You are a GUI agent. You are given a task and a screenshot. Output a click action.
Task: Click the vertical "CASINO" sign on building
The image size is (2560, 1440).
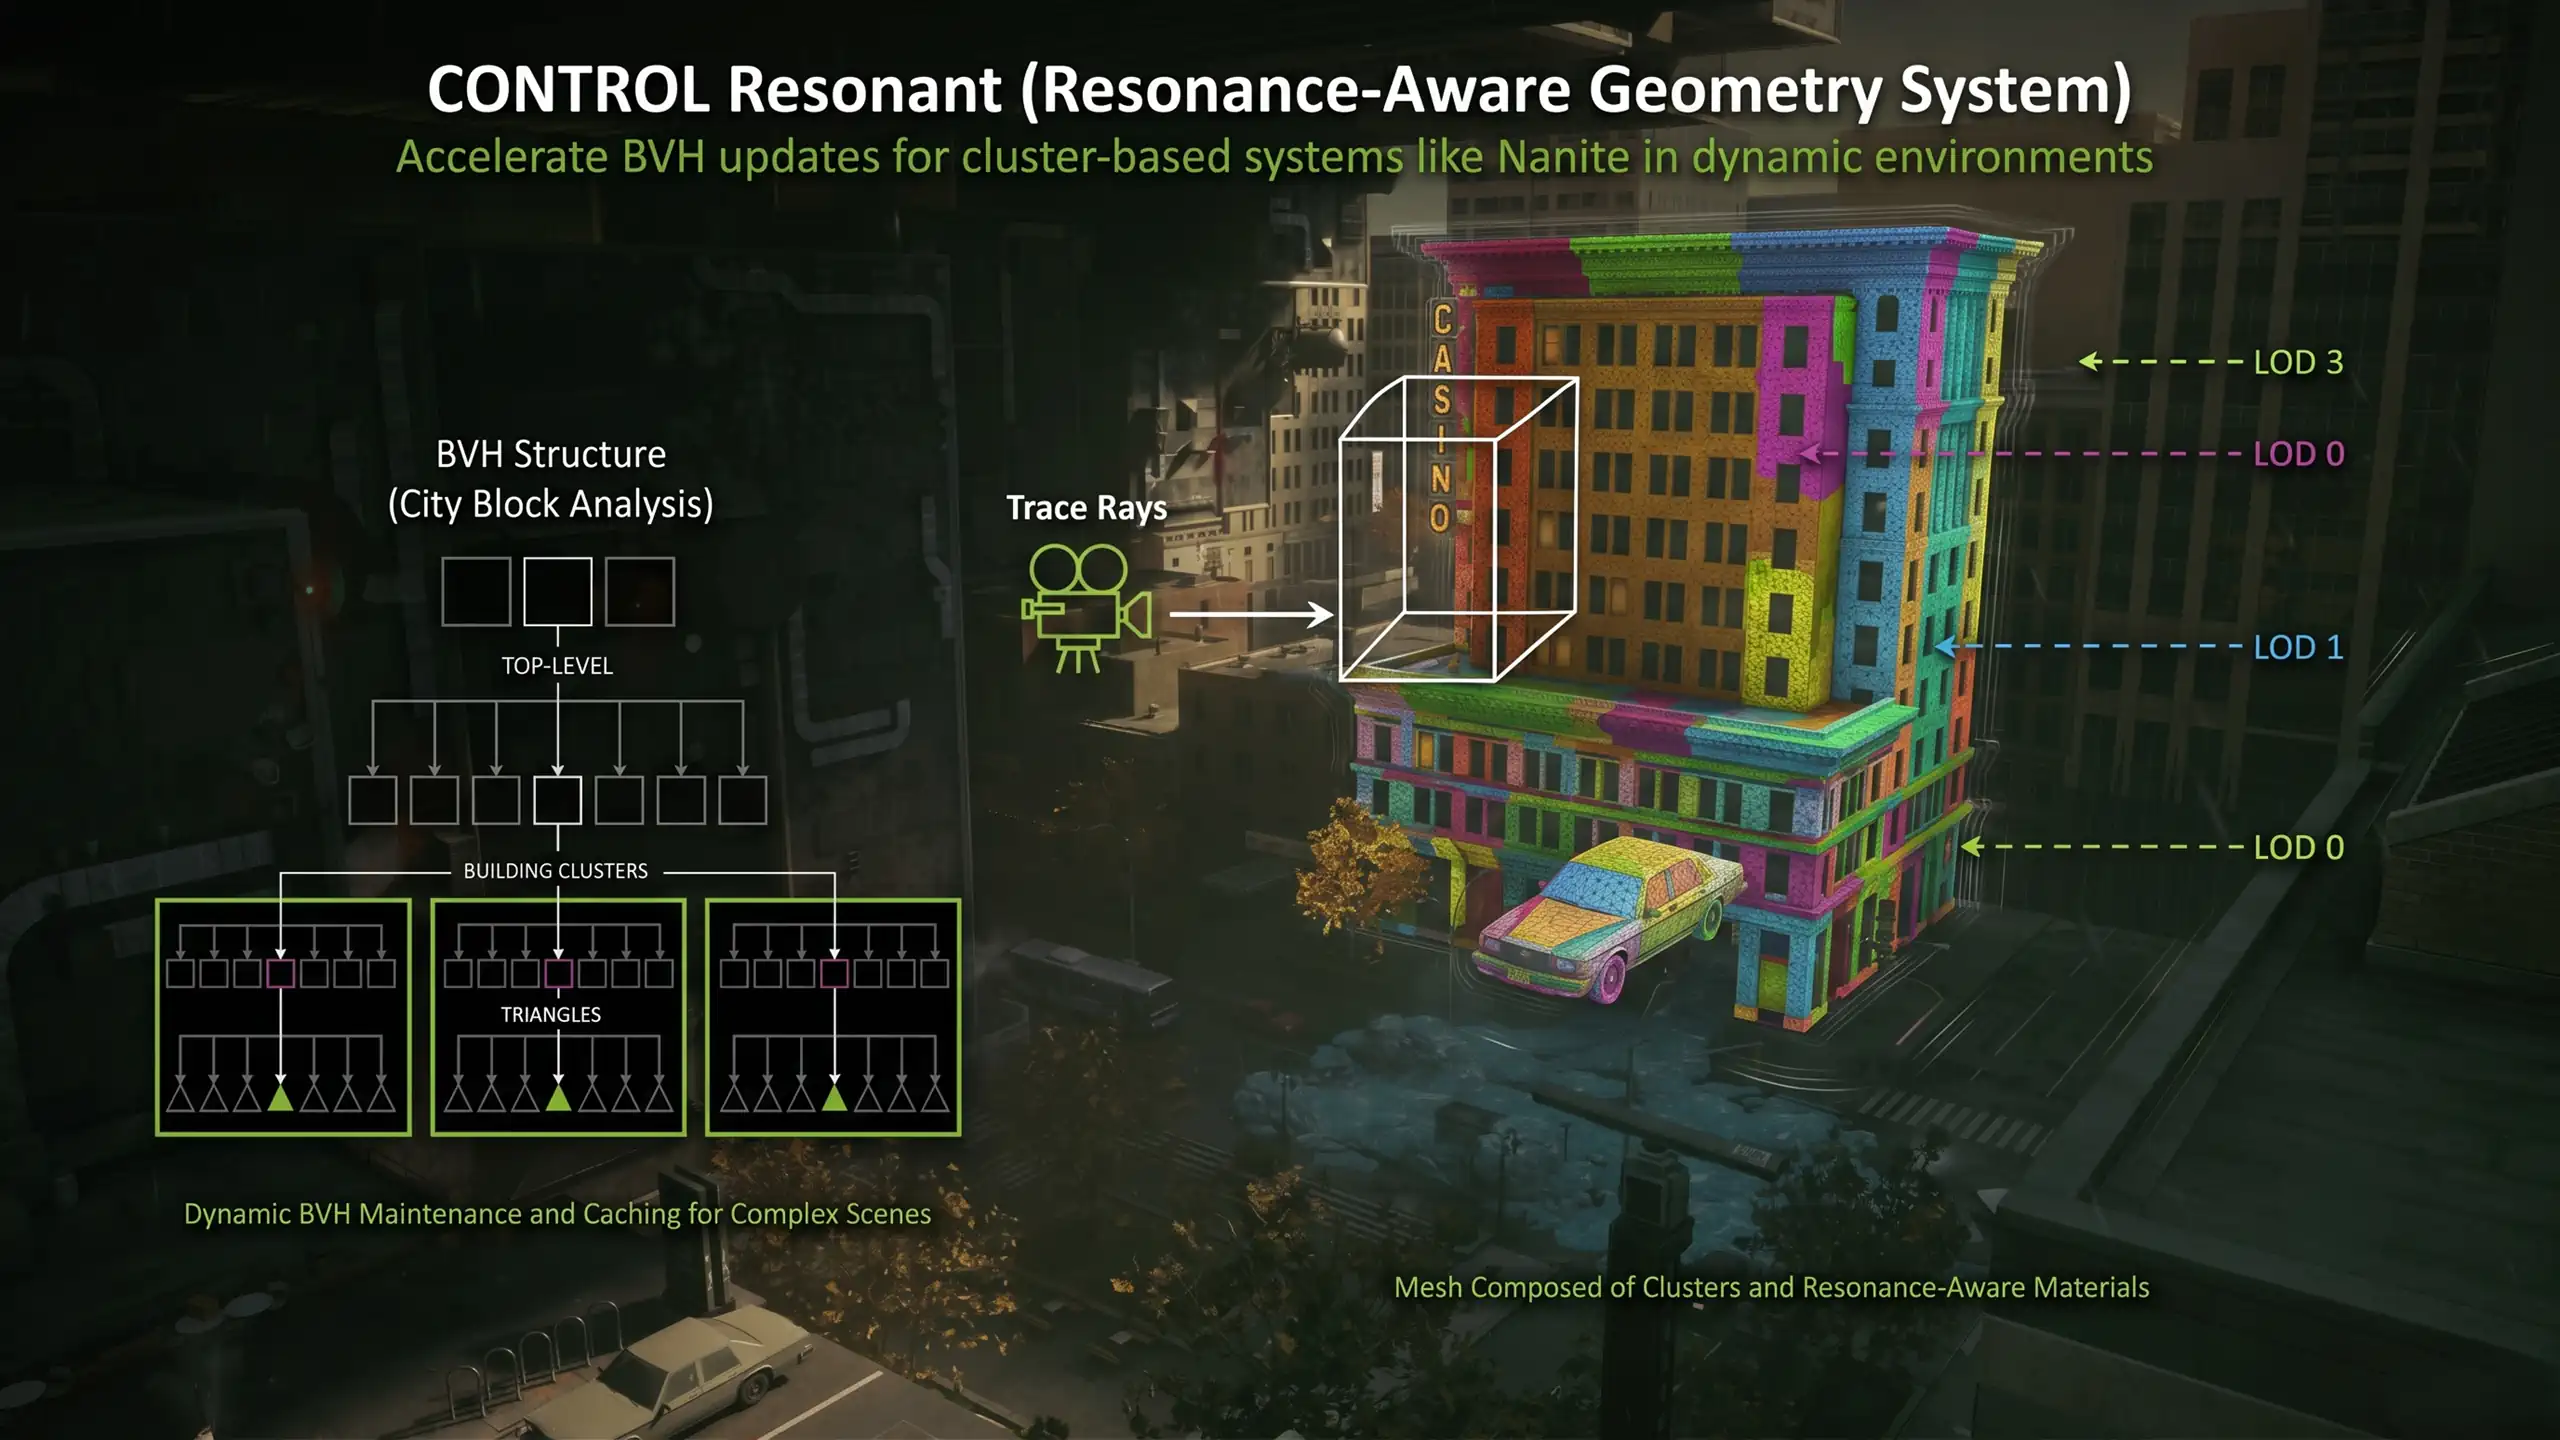(x=1441, y=417)
